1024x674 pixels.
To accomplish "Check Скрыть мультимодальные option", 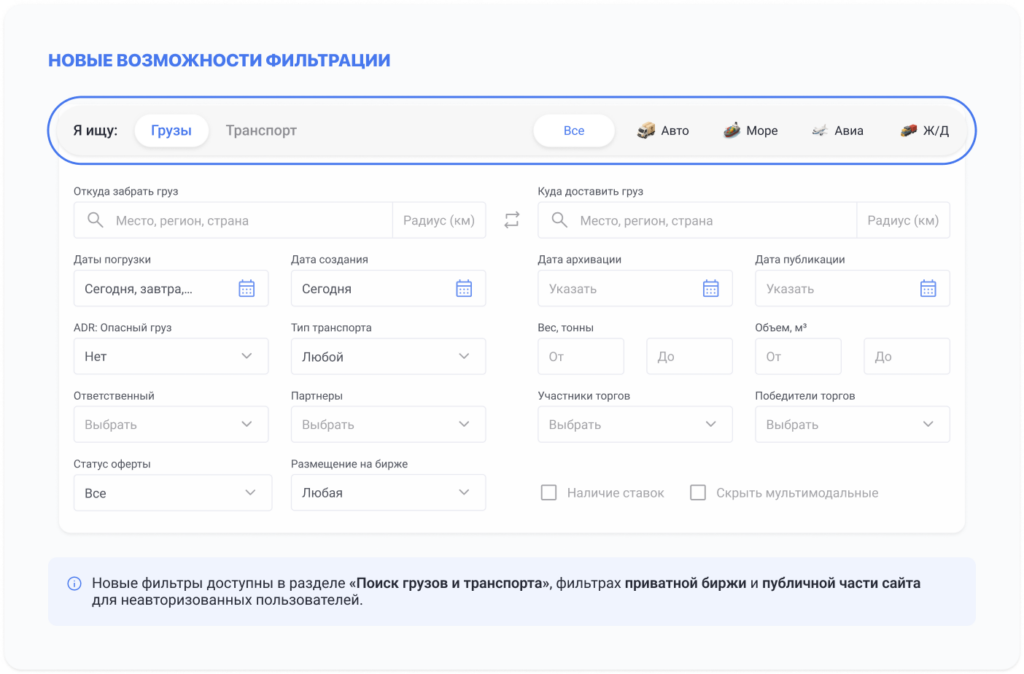I will click(x=698, y=492).
